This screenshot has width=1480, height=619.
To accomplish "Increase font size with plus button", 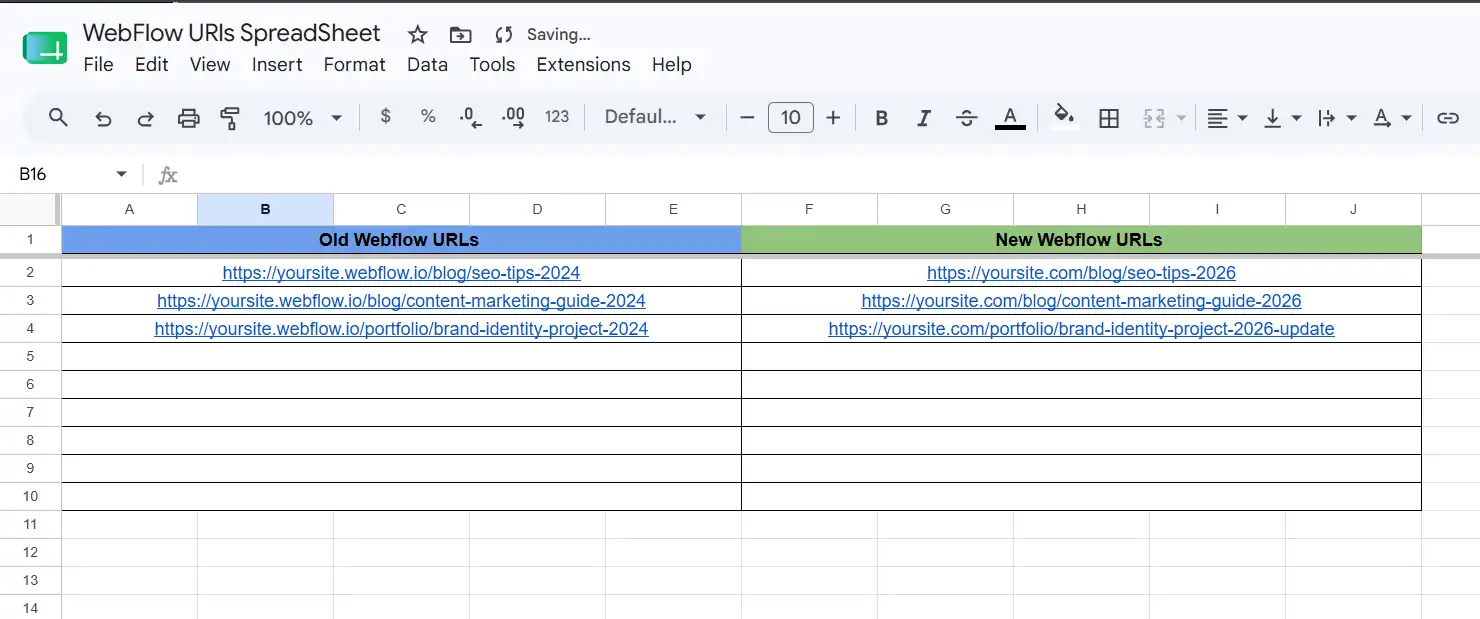I will [x=833, y=118].
